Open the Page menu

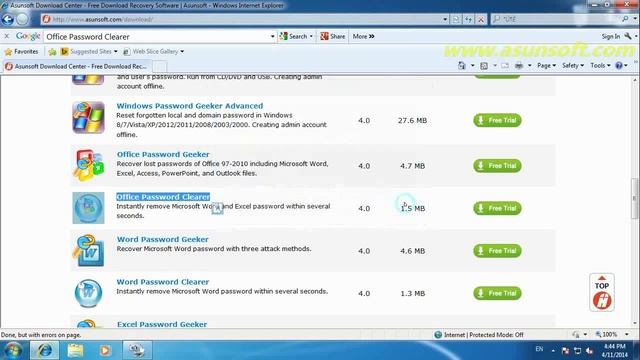546,65
